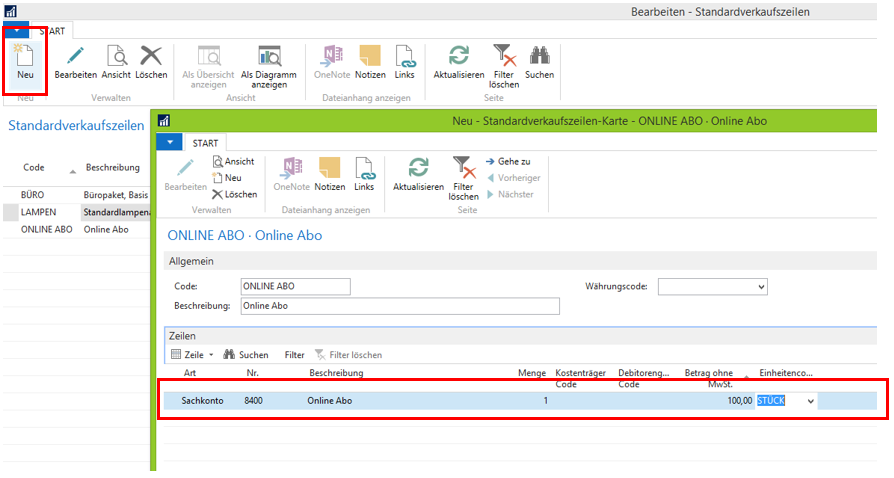Expand the Einheitencode STÜCK dropdown arrow
This screenshot has height=478, width=894.
coord(810,401)
